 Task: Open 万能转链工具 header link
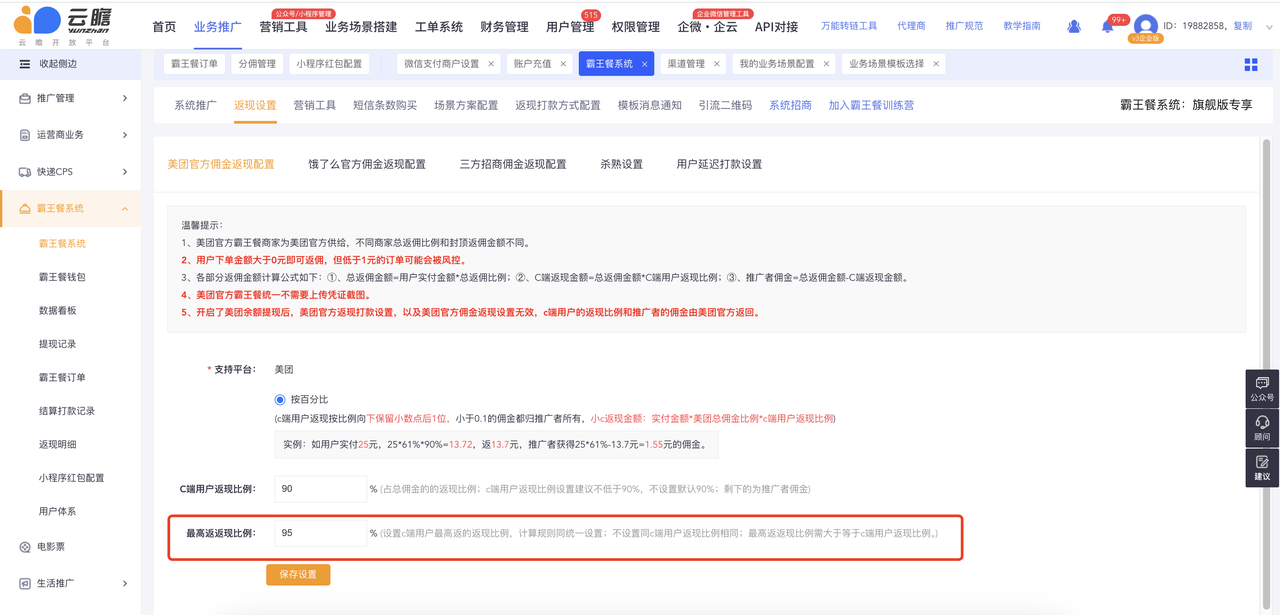click(x=849, y=26)
